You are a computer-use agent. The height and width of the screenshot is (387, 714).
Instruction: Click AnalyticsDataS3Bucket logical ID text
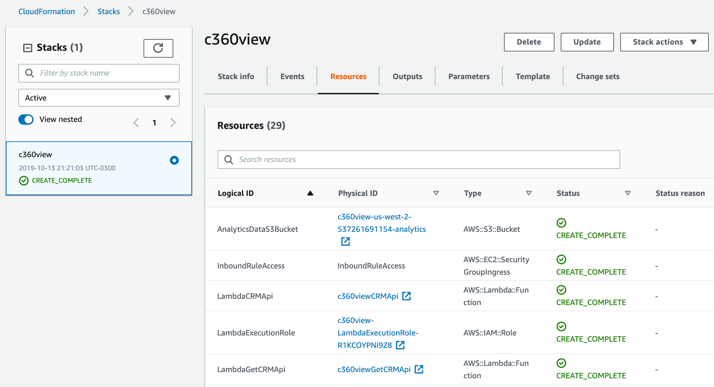pyautogui.click(x=257, y=229)
